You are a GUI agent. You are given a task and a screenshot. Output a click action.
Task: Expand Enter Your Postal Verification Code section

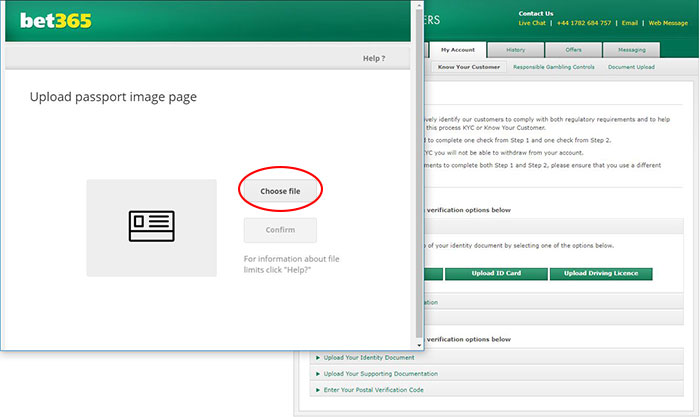(x=496, y=390)
